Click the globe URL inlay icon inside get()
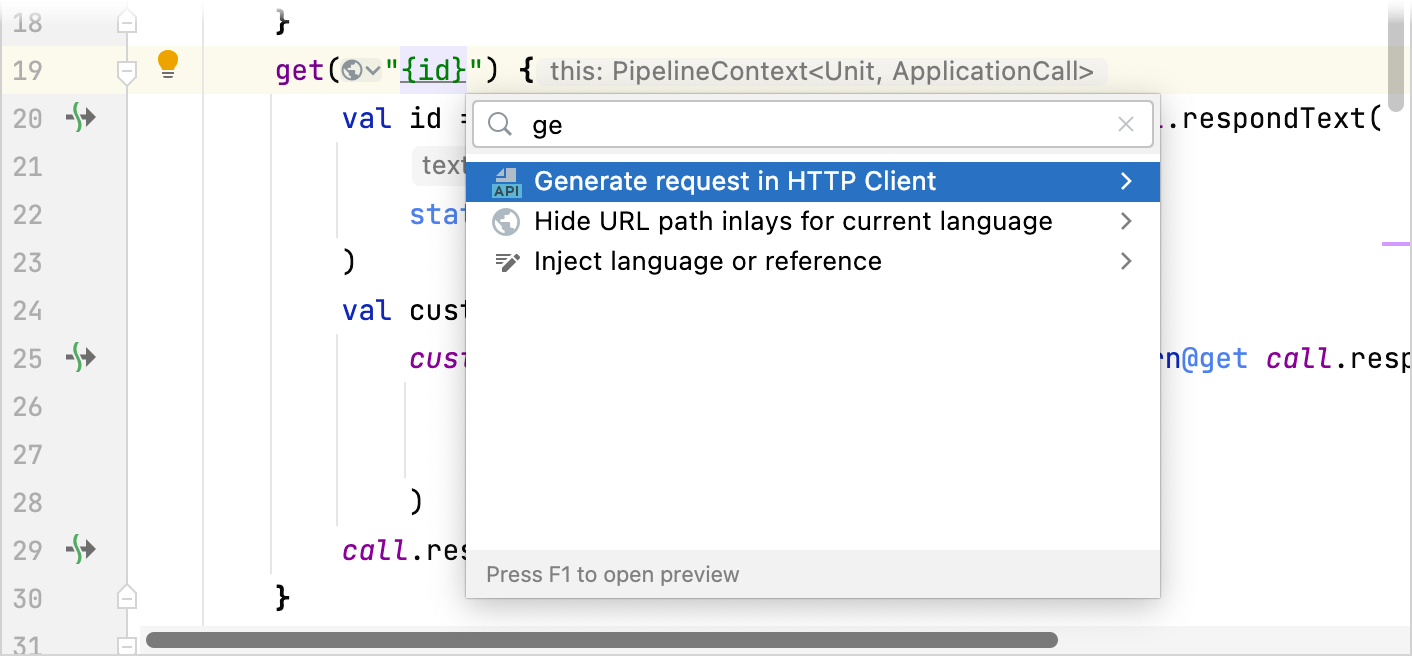The height and width of the screenshot is (656, 1412). click(352, 70)
